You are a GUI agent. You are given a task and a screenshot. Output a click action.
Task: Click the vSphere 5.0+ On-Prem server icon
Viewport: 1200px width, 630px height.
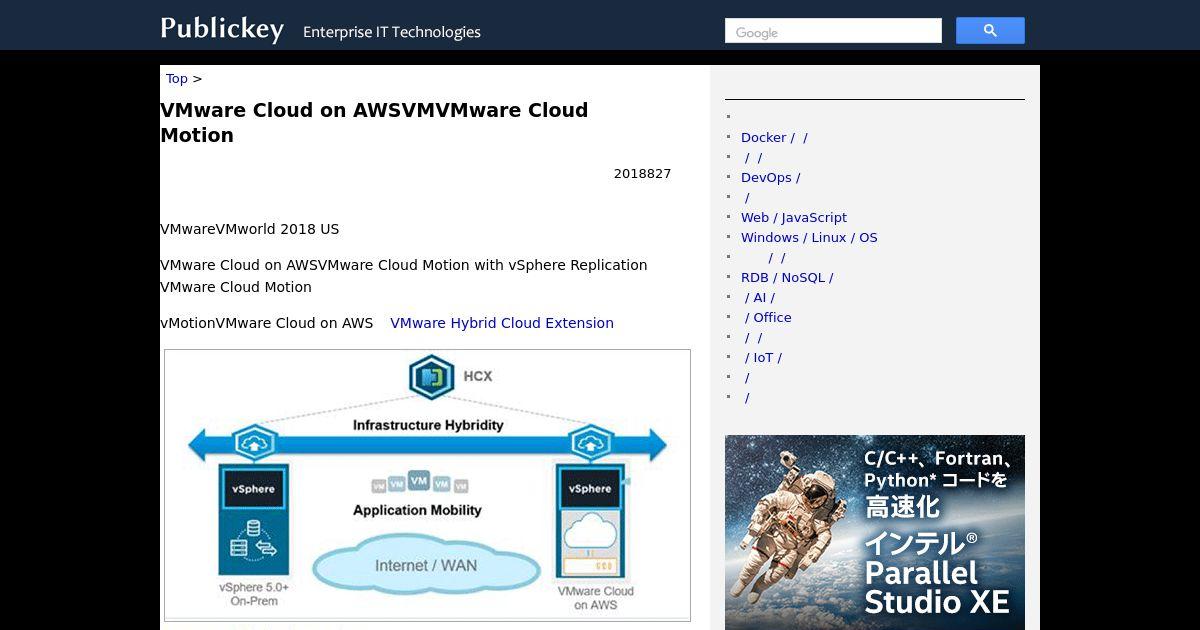click(254, 520)
